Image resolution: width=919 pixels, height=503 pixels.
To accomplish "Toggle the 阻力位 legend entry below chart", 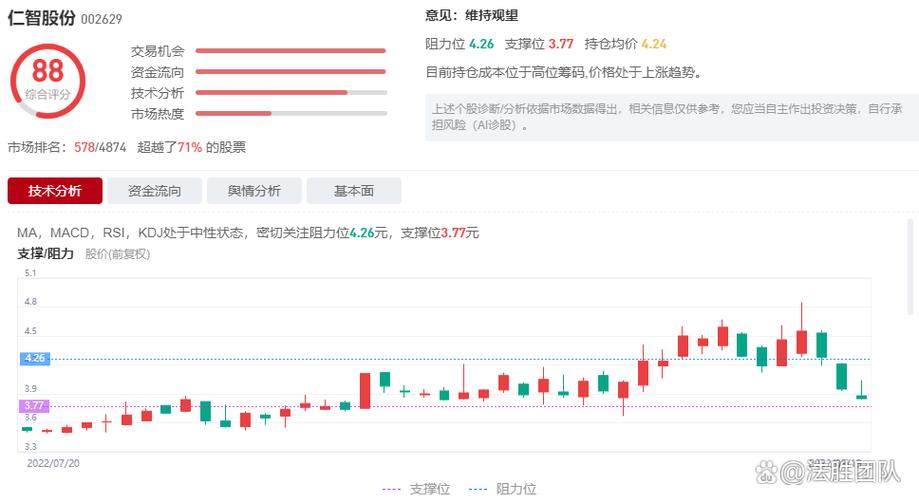I will (503, 489).
